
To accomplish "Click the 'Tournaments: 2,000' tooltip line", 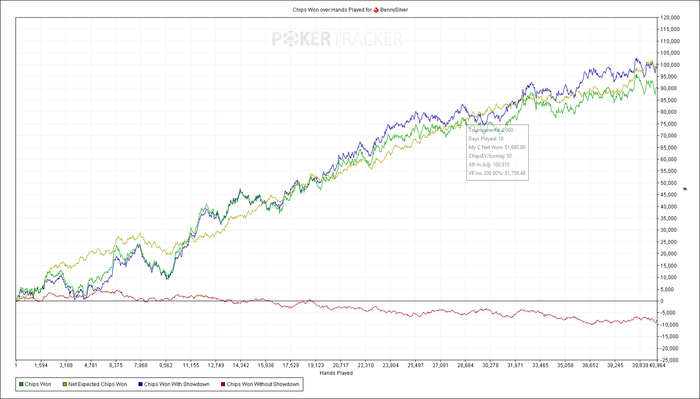I will pos(491,130).
